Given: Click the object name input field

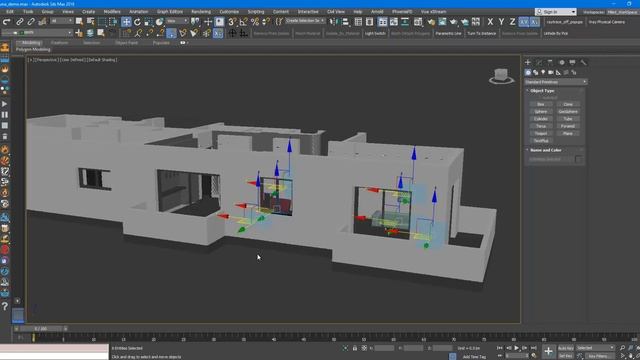Looking at the screenshot, I should (x=551, y=159).
